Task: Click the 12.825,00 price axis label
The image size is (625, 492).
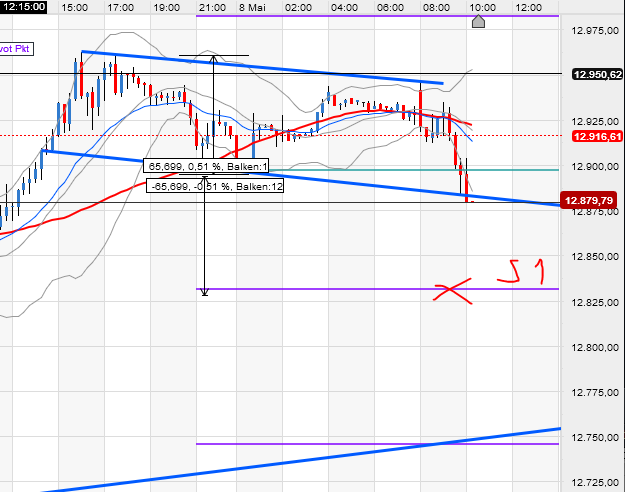Action: [x=595, y=302]
